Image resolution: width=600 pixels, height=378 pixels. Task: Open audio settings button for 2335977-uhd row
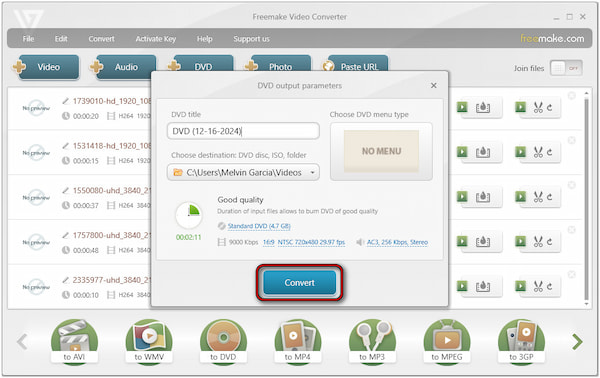[479, 286]
